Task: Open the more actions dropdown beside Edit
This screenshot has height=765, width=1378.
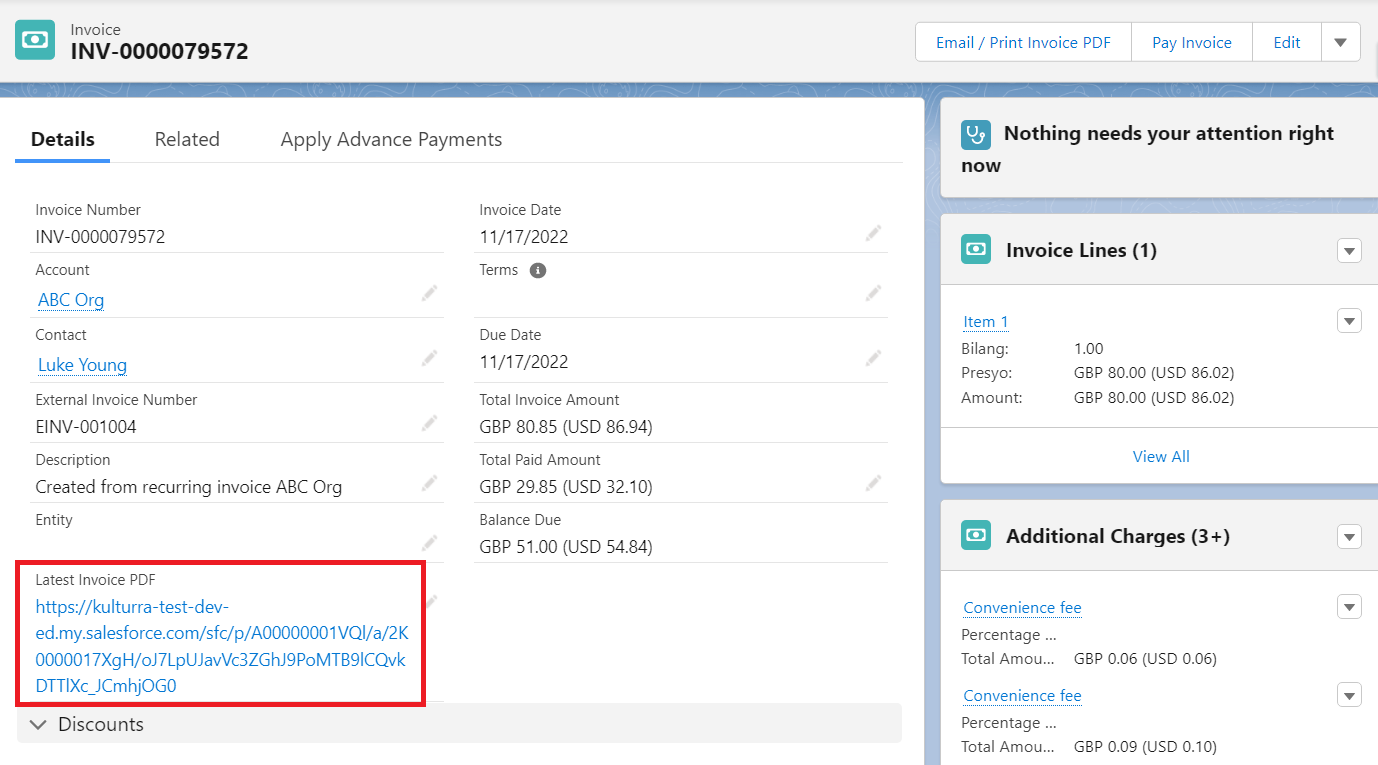Action: 1340,42
